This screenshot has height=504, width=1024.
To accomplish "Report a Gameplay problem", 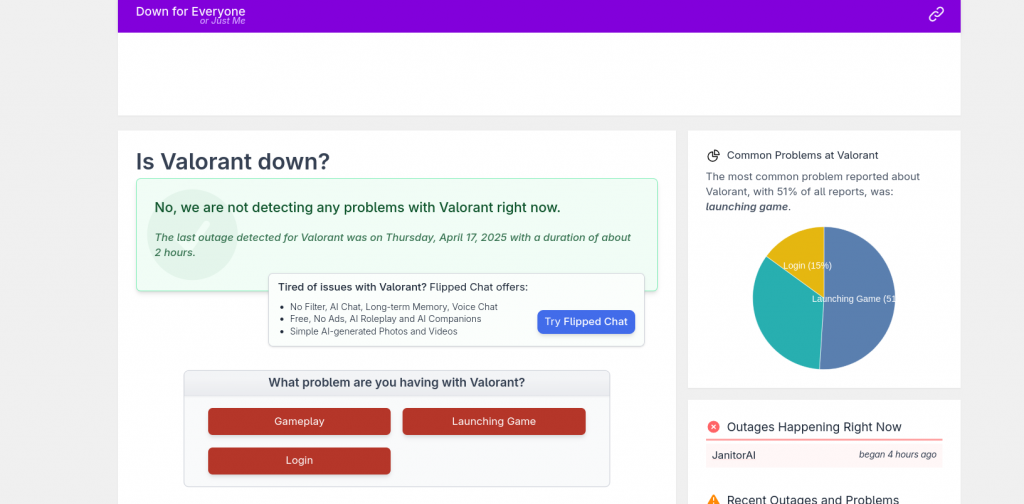I will [x=299, y=422].
